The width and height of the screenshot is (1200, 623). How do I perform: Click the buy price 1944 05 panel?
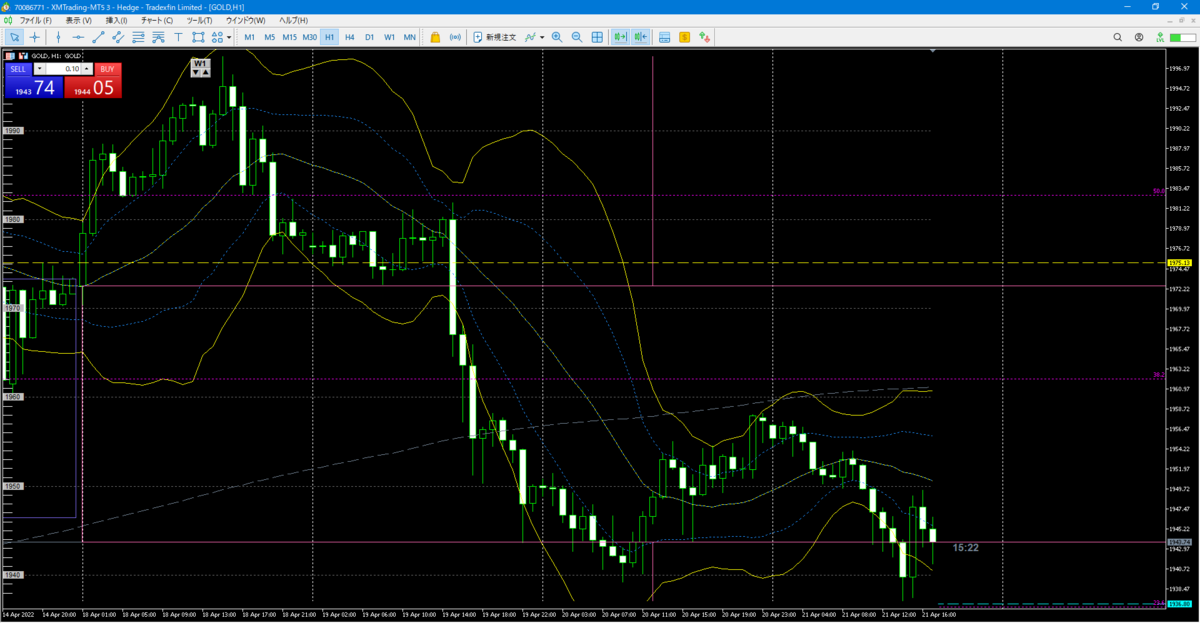click(x=94, y=88)
